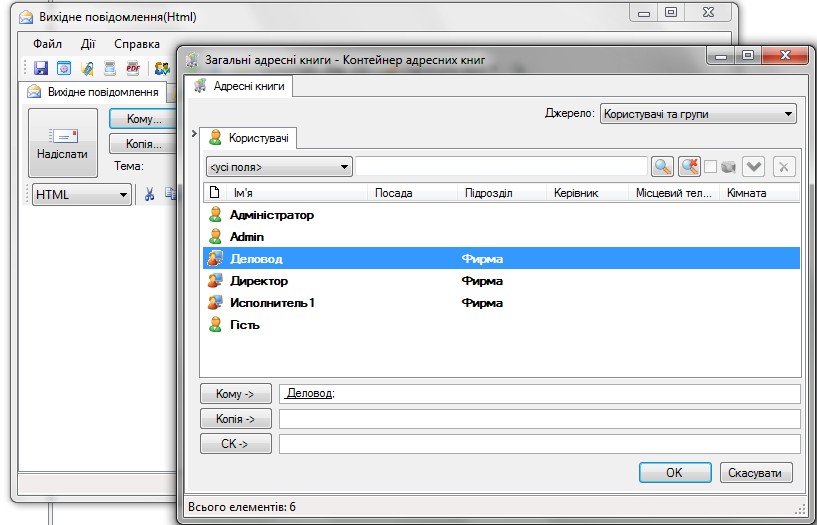The height and width of the screenshot is (525, 817).
Task: Click the scissors cut icon
Action: [149, 194]
